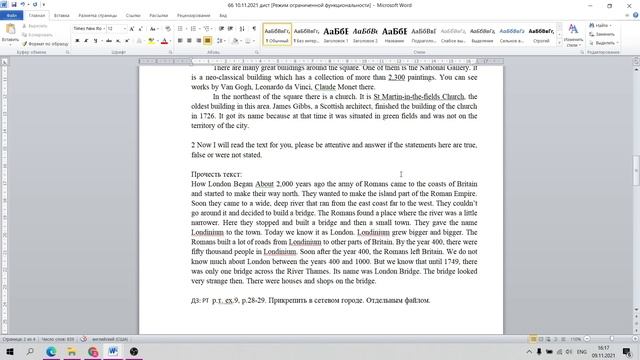Click the Paste (Вставить) clipboard icon

10,29
